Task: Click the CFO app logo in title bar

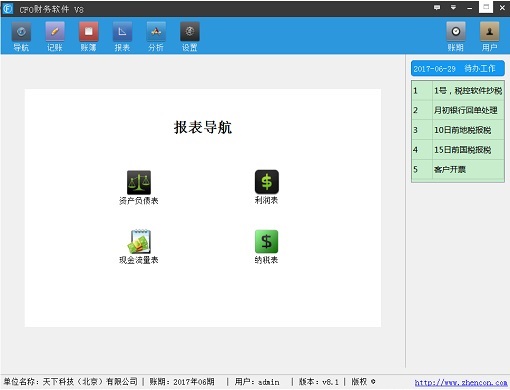Action: (x=8, y=8)
